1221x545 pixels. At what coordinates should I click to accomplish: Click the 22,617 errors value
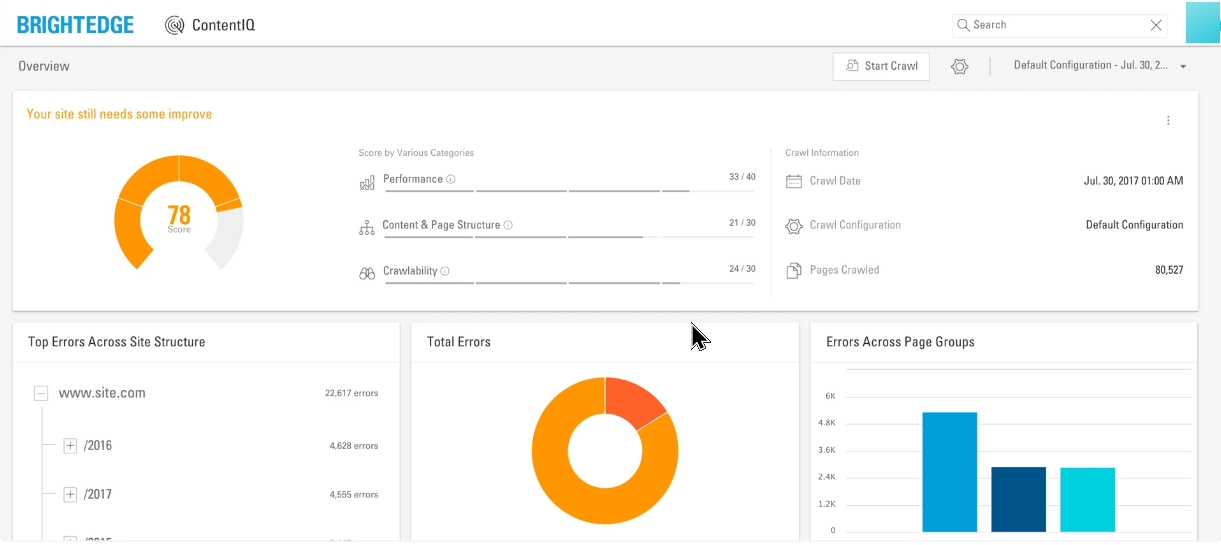pos(352,394)
